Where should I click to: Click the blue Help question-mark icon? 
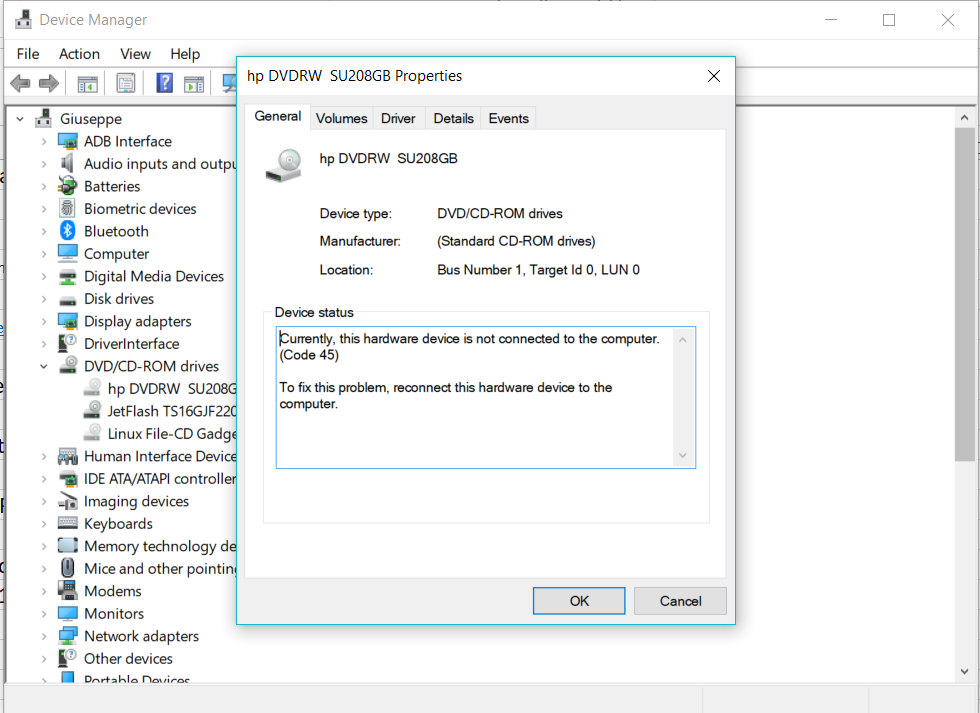164,83
